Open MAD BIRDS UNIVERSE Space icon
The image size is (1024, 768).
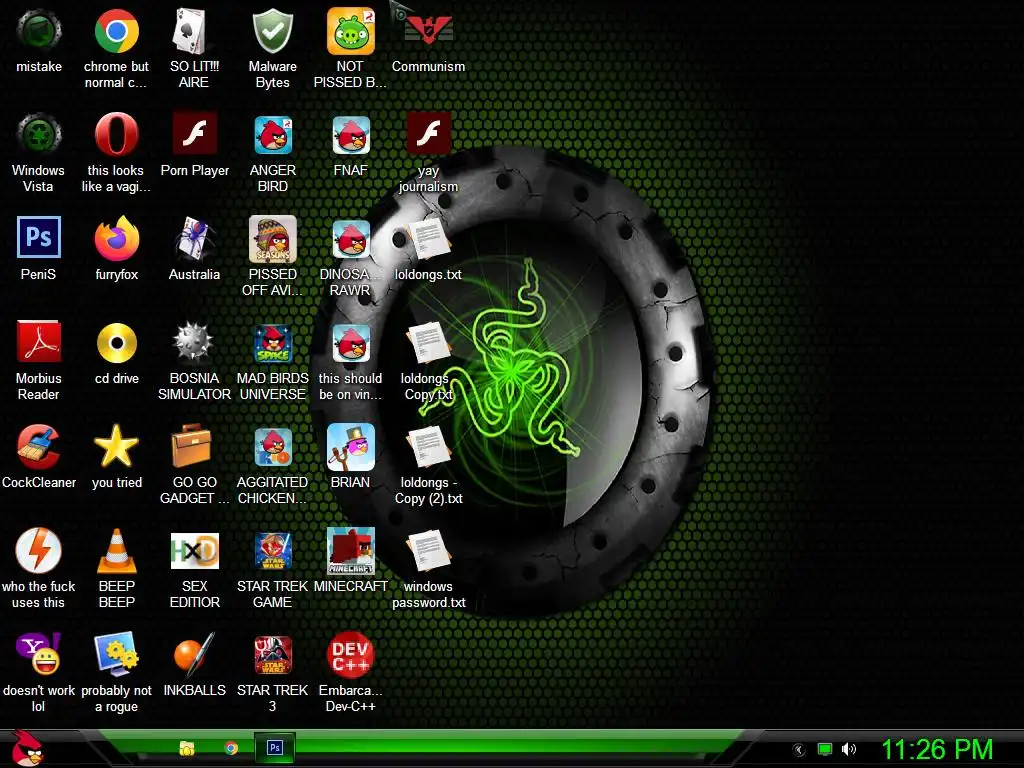point(272,343)
